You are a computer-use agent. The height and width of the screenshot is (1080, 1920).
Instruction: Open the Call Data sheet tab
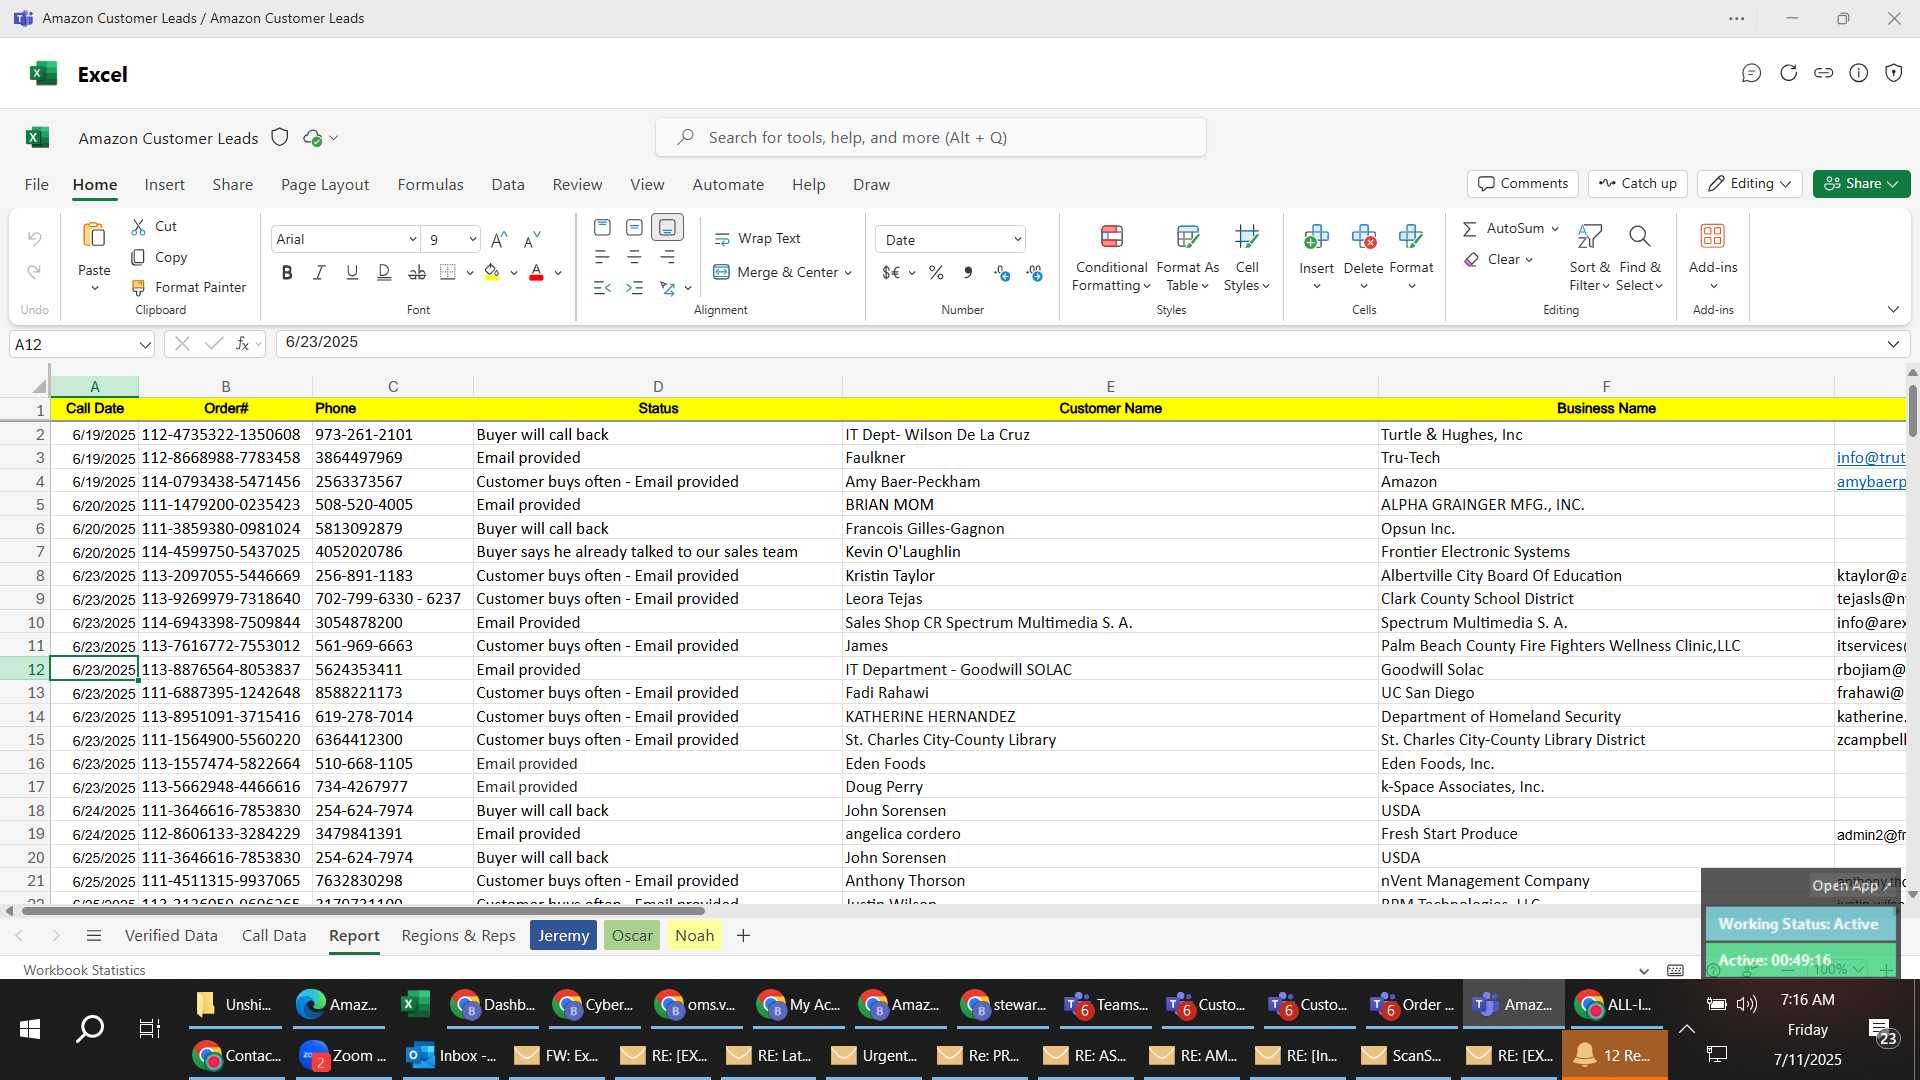coord(274,935)
